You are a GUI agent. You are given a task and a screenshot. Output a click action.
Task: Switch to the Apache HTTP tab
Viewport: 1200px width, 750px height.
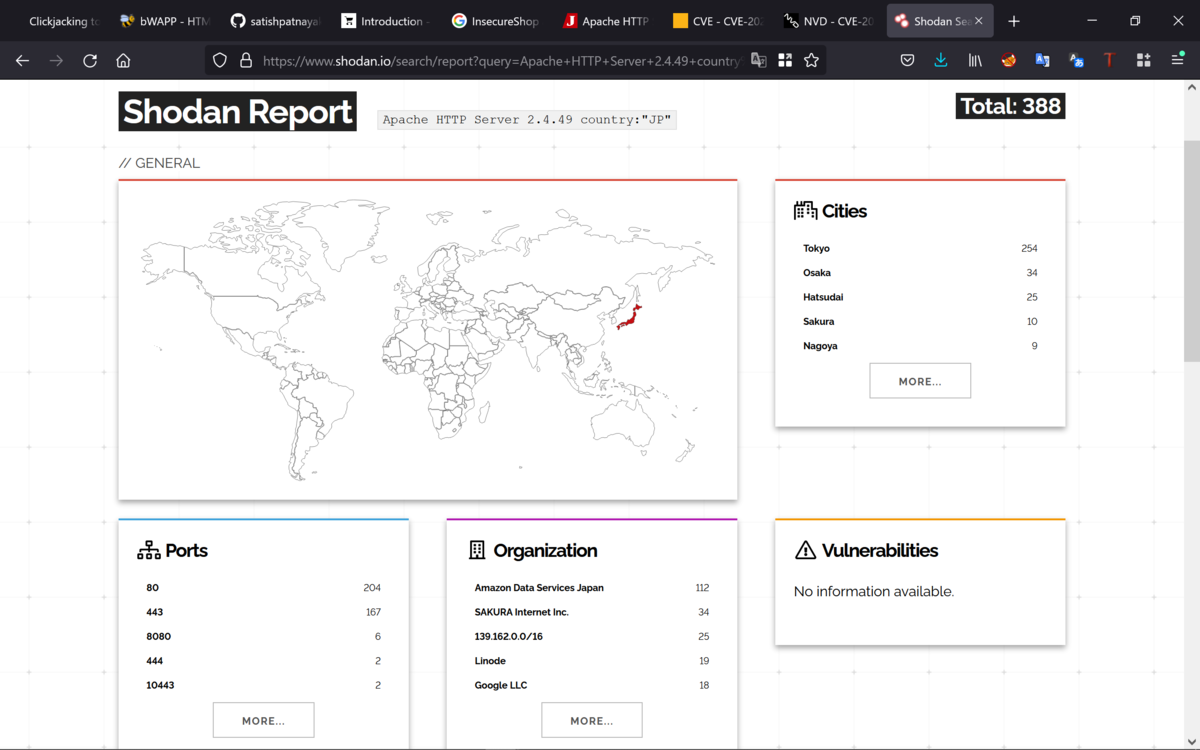tap(606, 21)
